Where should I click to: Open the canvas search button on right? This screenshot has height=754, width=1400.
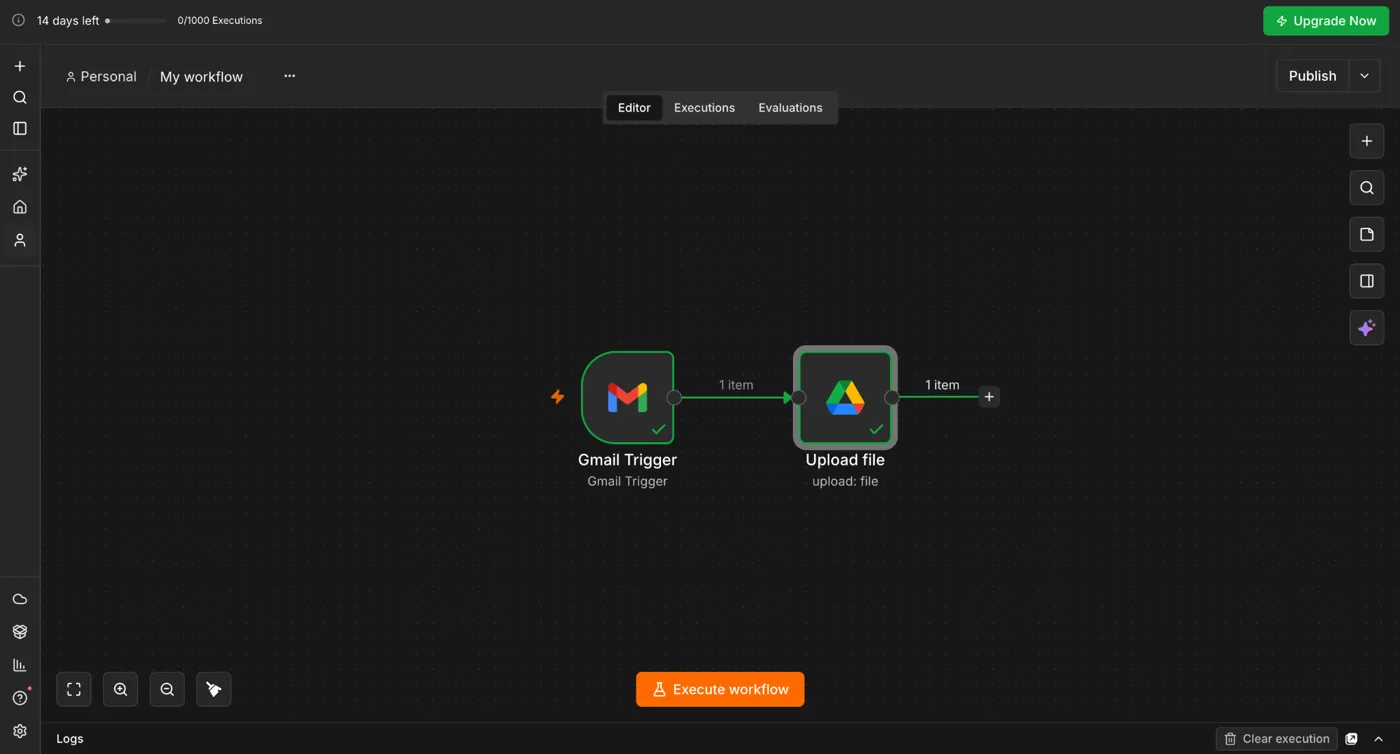click(x=1366, y=188)
